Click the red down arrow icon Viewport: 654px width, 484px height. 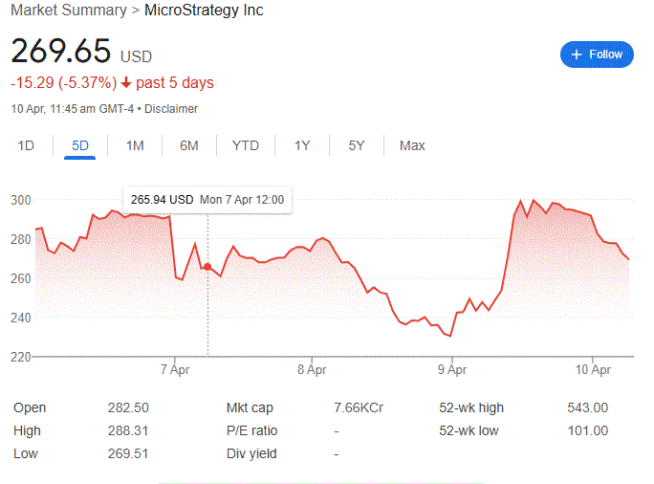(126, 83)
